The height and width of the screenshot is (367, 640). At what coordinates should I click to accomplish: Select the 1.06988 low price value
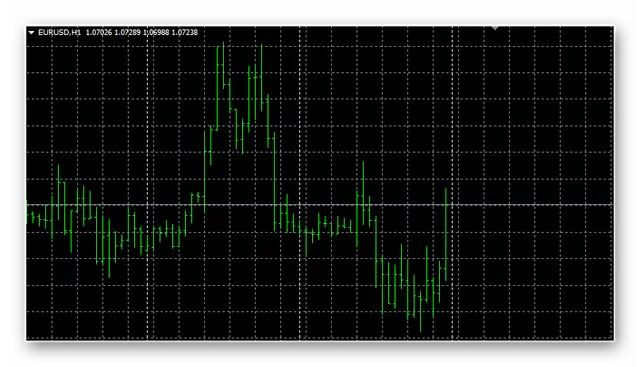pyautogui.click(x=156, y=32)
